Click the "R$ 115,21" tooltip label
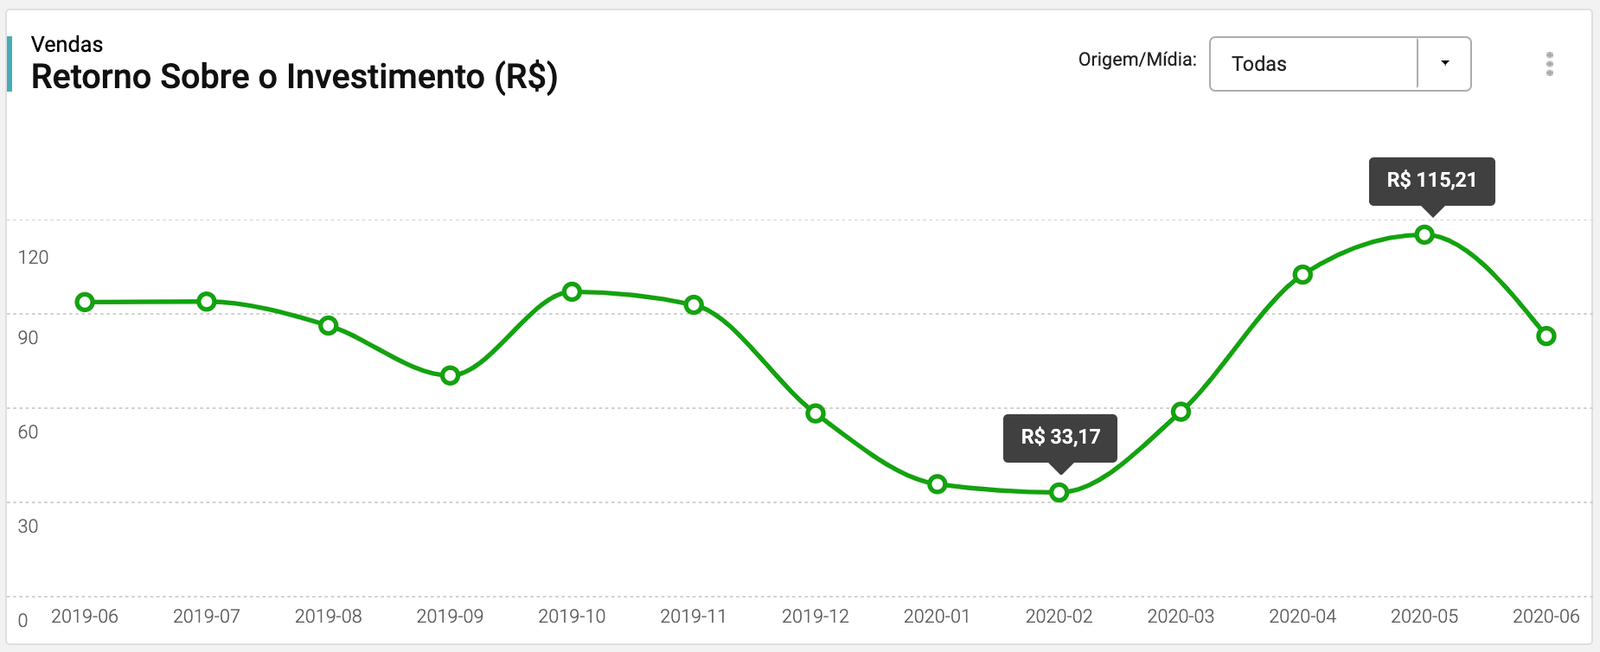The width and height of the screenshot is (1600, 652). [1431, 180]
